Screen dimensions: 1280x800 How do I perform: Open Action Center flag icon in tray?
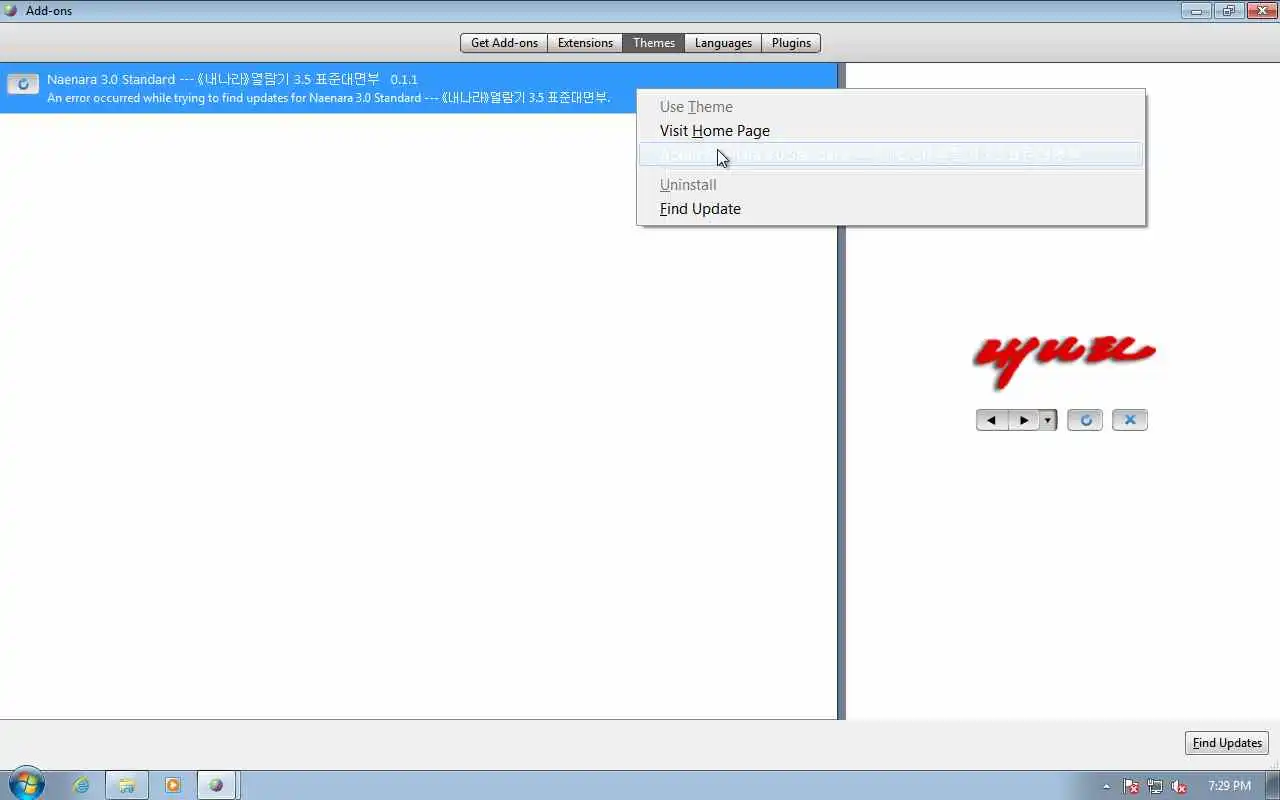(1131, 786)
